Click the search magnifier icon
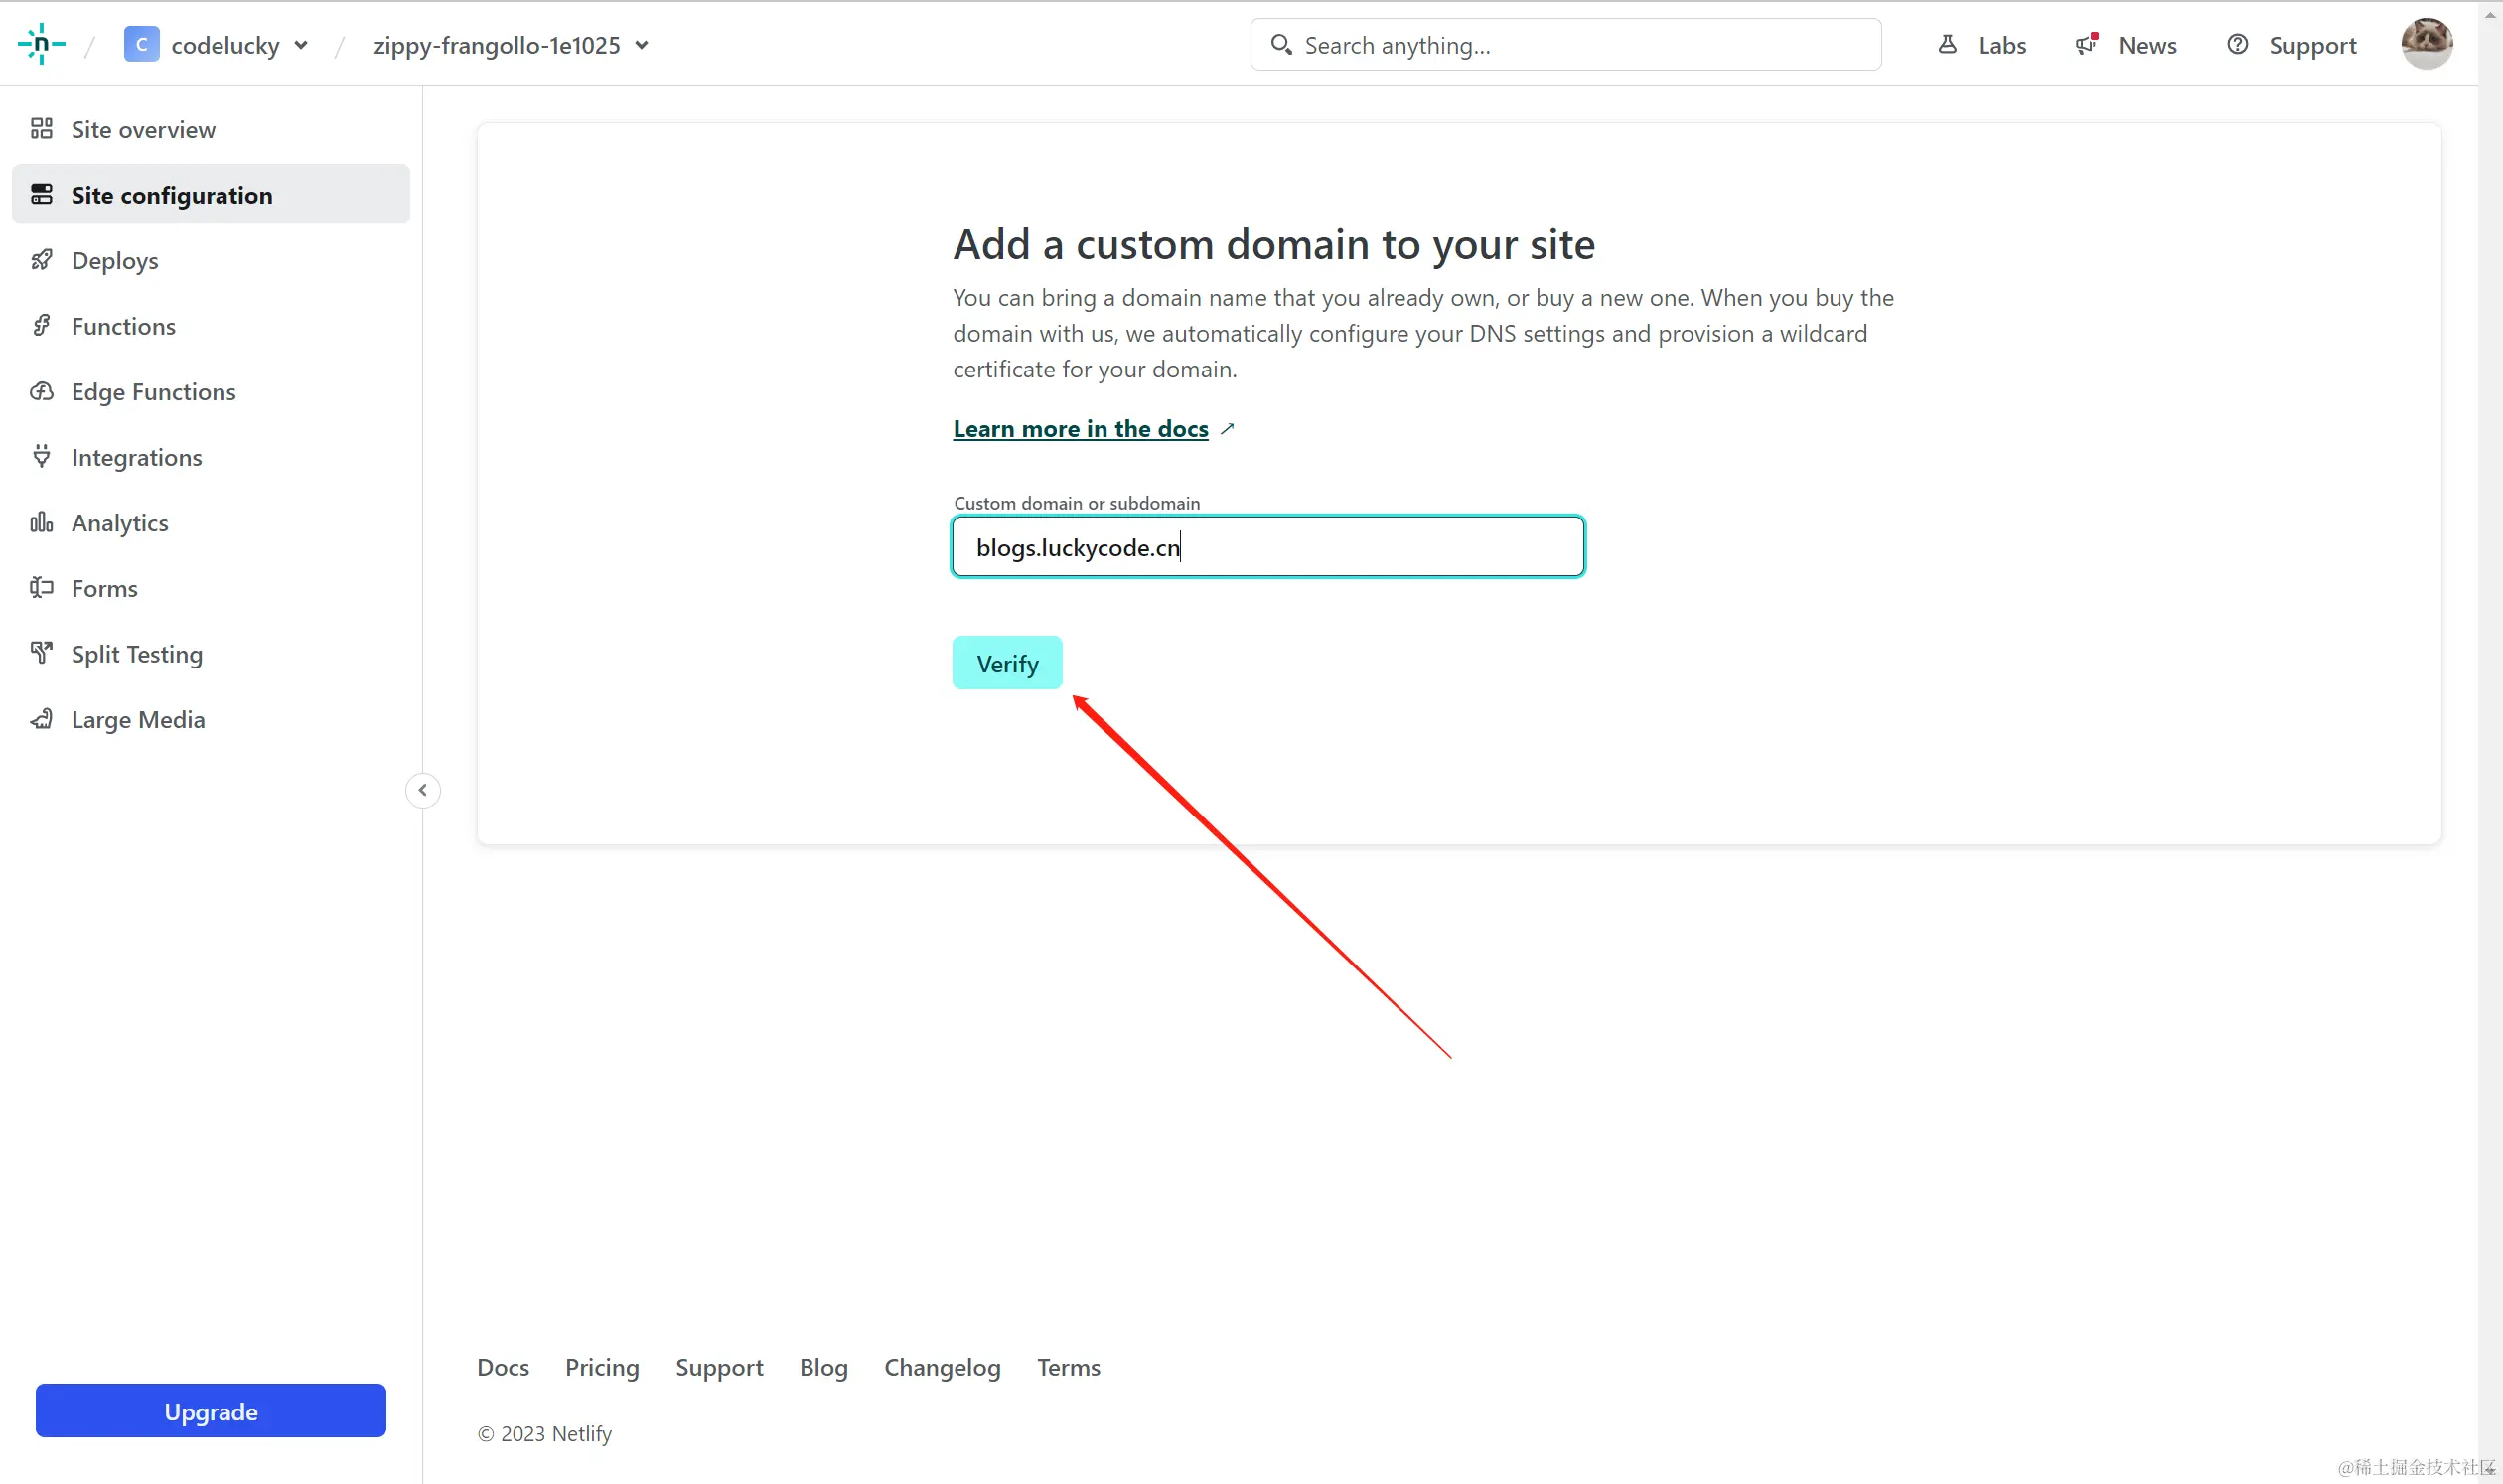The height and width of the screenshot is (1484, 2503). pos(1281,44)
